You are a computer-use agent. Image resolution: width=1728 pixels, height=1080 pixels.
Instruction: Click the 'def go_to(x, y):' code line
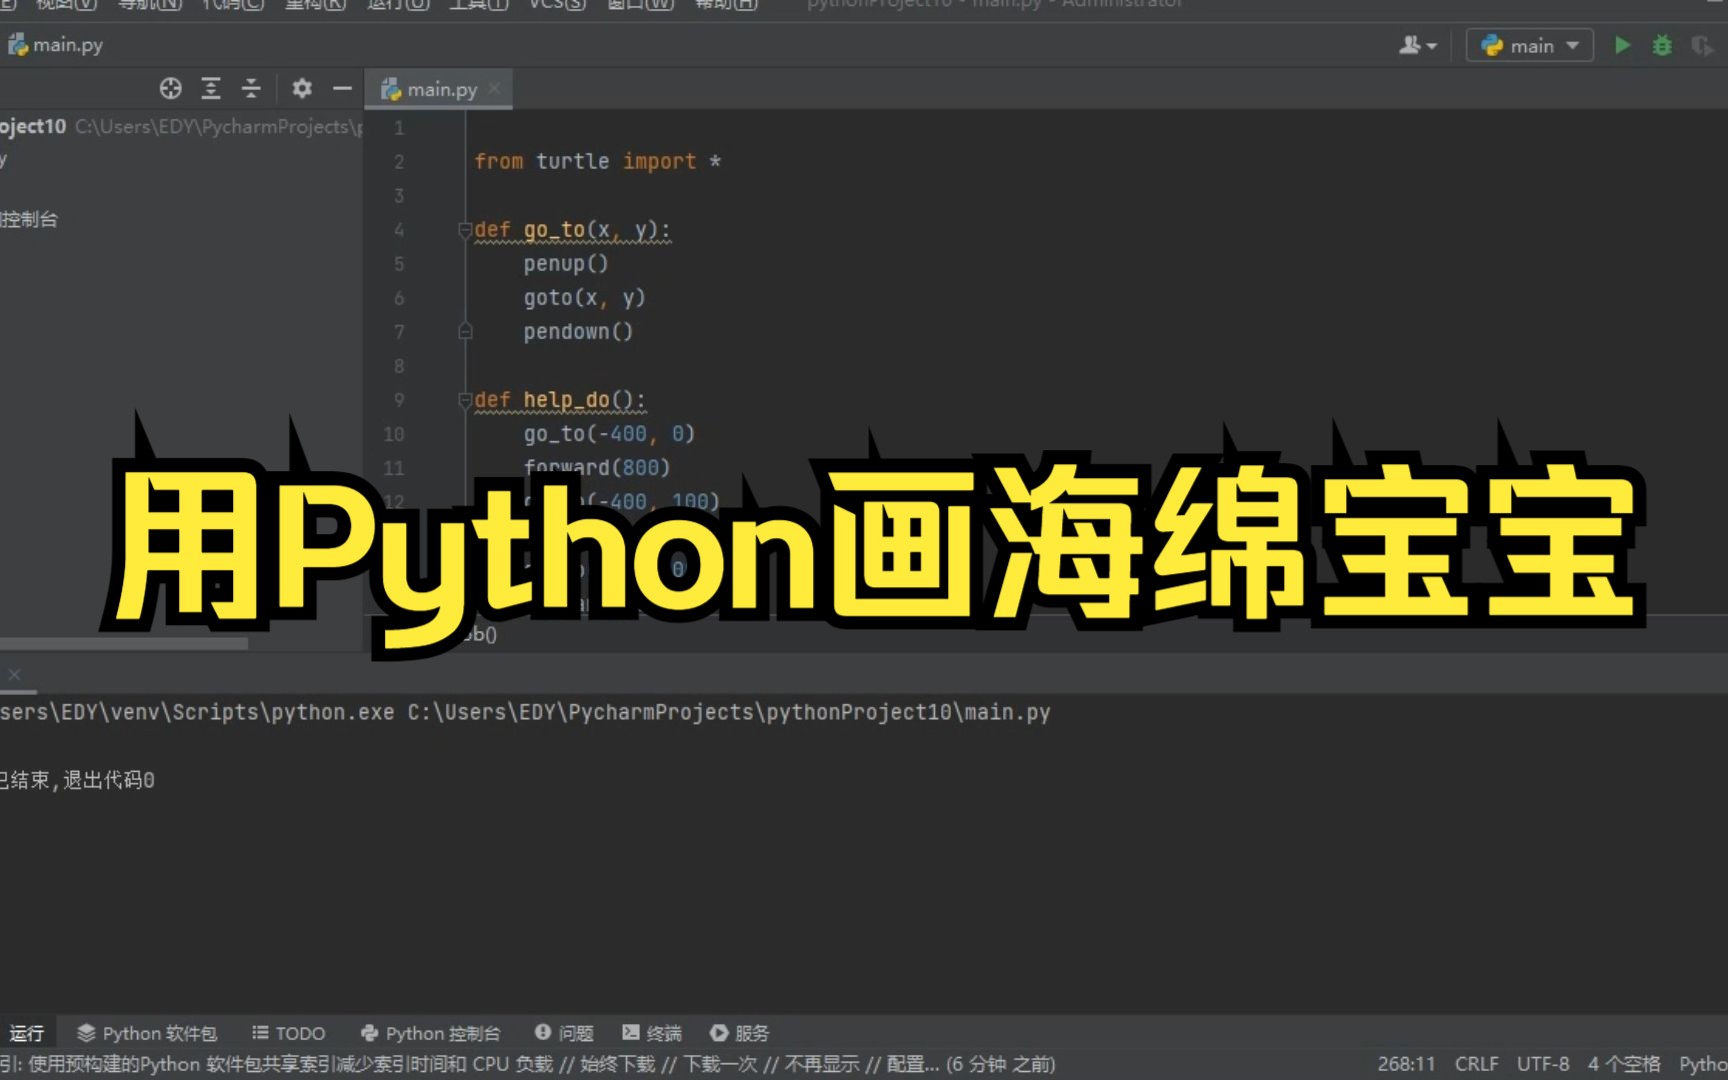[x=572, y=230]
